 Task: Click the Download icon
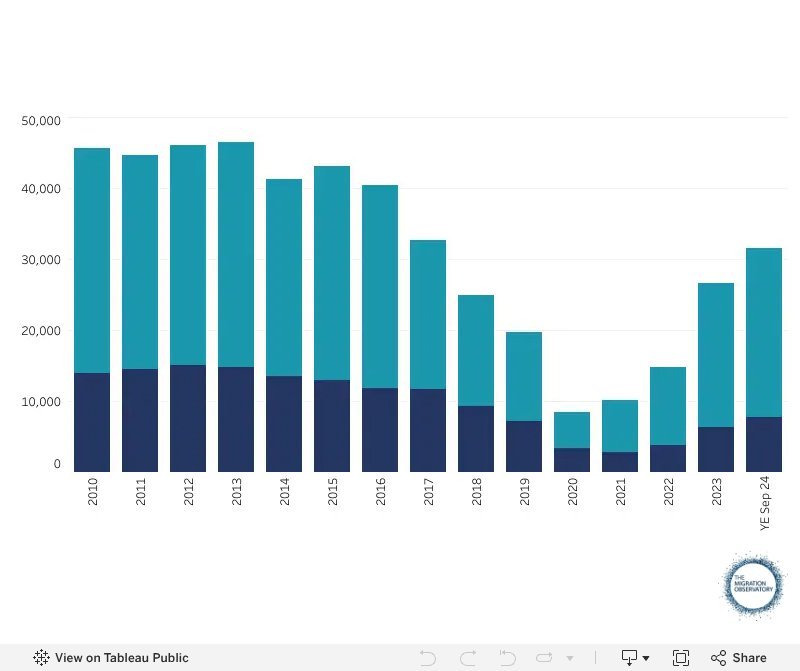point(630,658)
